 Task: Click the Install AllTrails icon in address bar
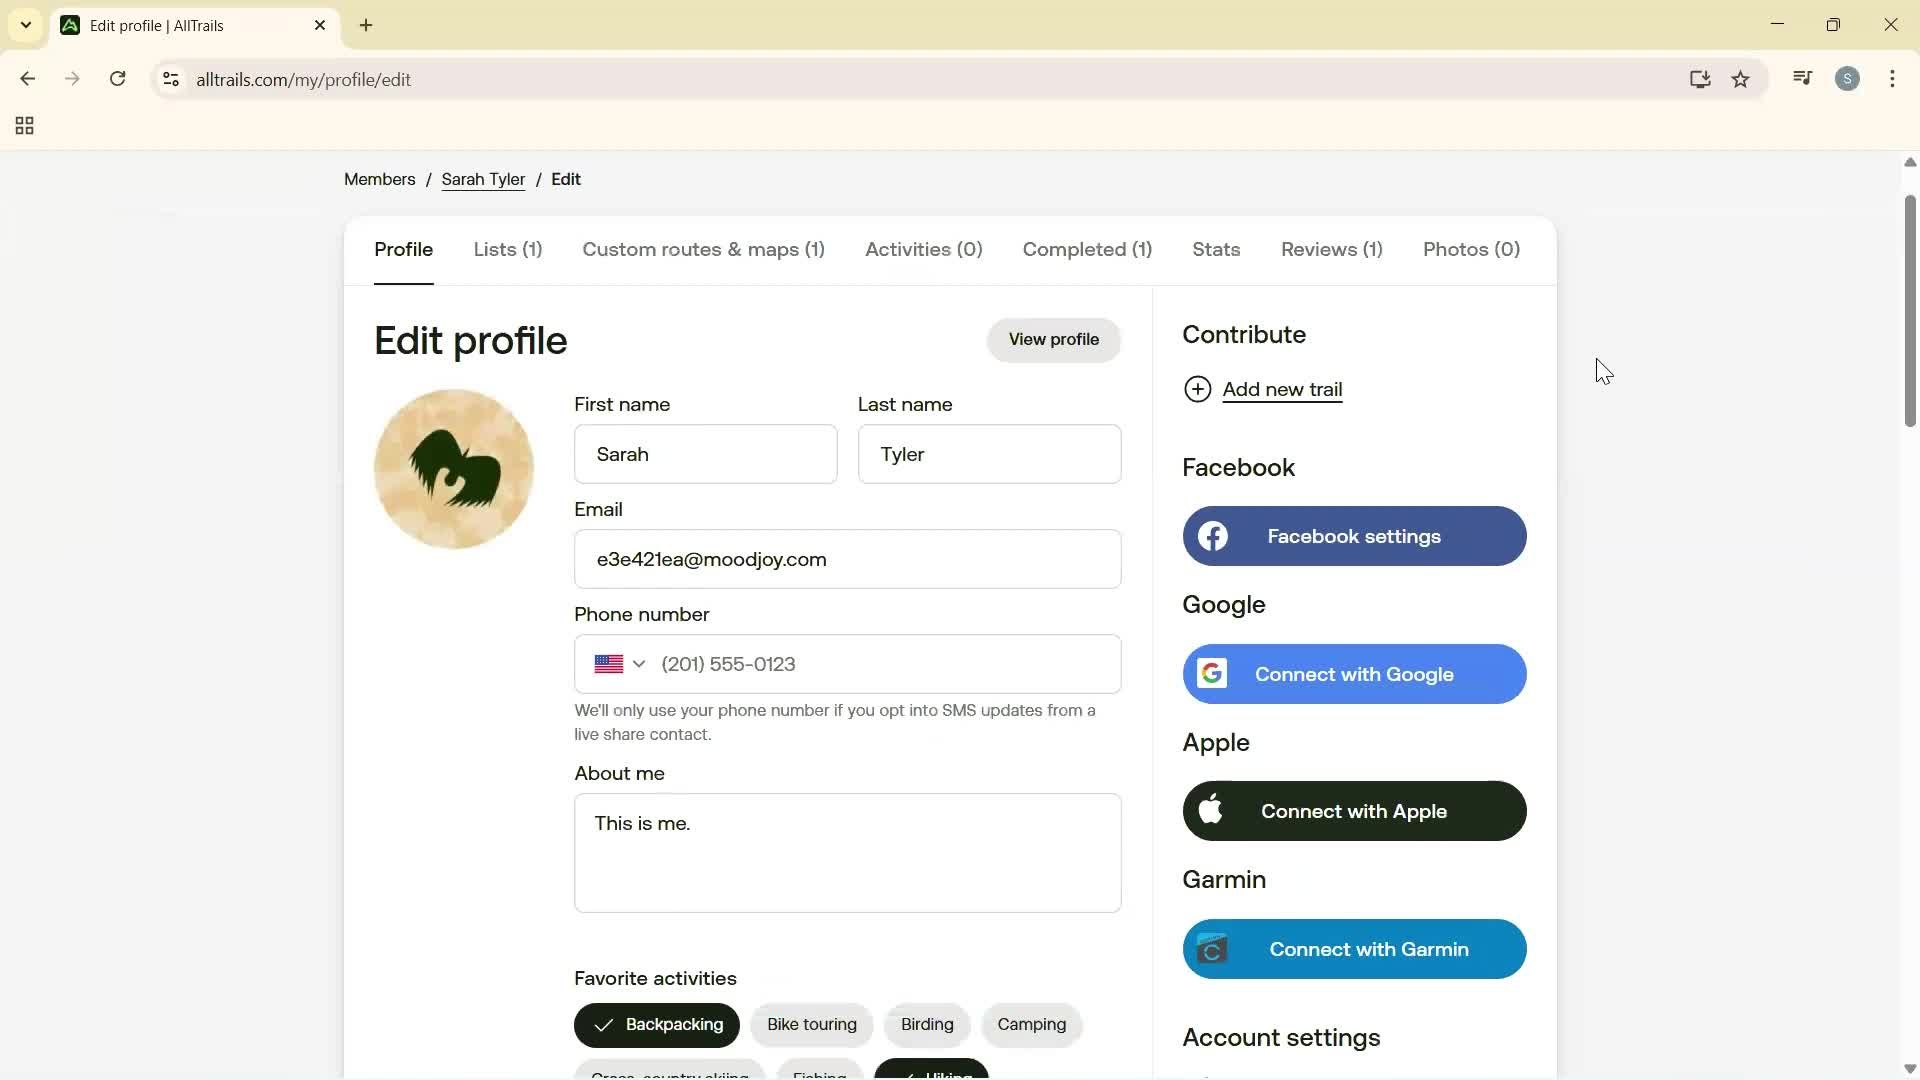tap(1700, 79)
